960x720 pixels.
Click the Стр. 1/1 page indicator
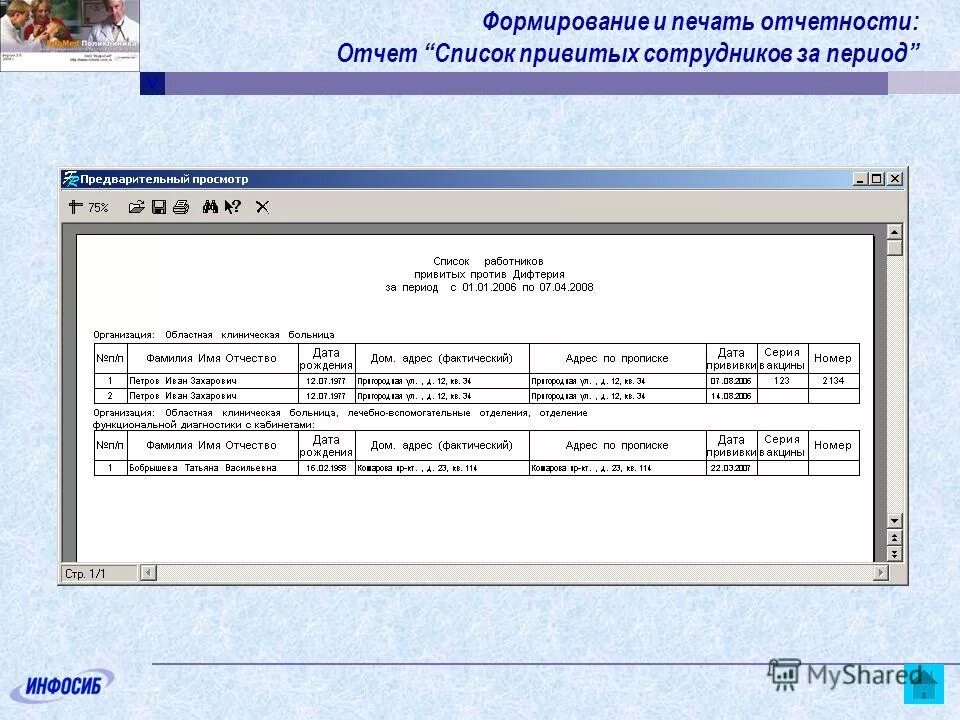(98, 574)
